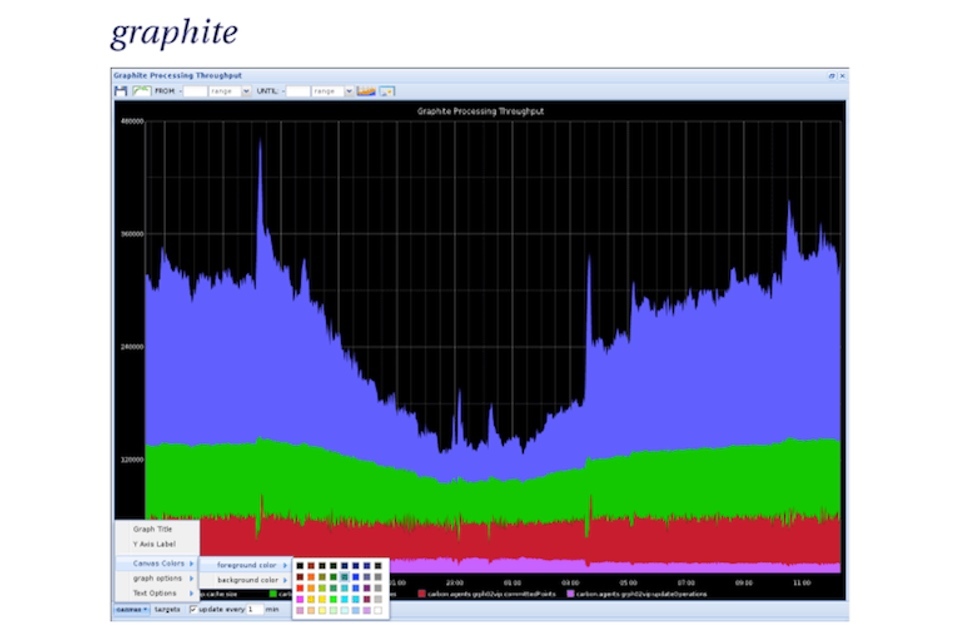This screenshot has width=960, height=640.
Task: Expand the graph options submenu
Action: pyautogui.click(x=157, y=578)
